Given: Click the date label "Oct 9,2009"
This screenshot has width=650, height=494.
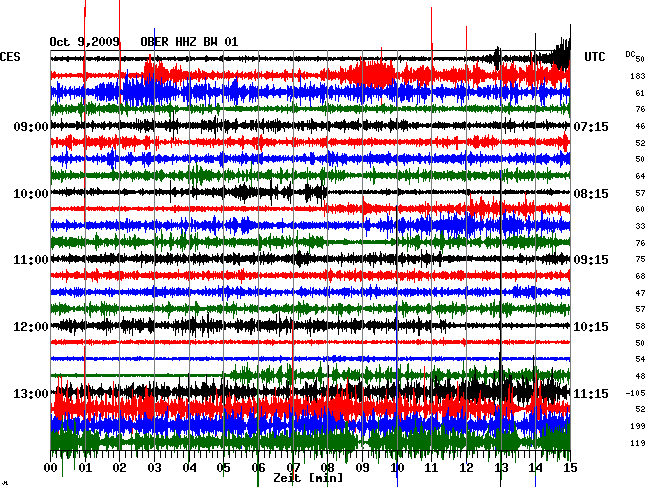Looking at the screenshot, I should (x=85, y=42).
